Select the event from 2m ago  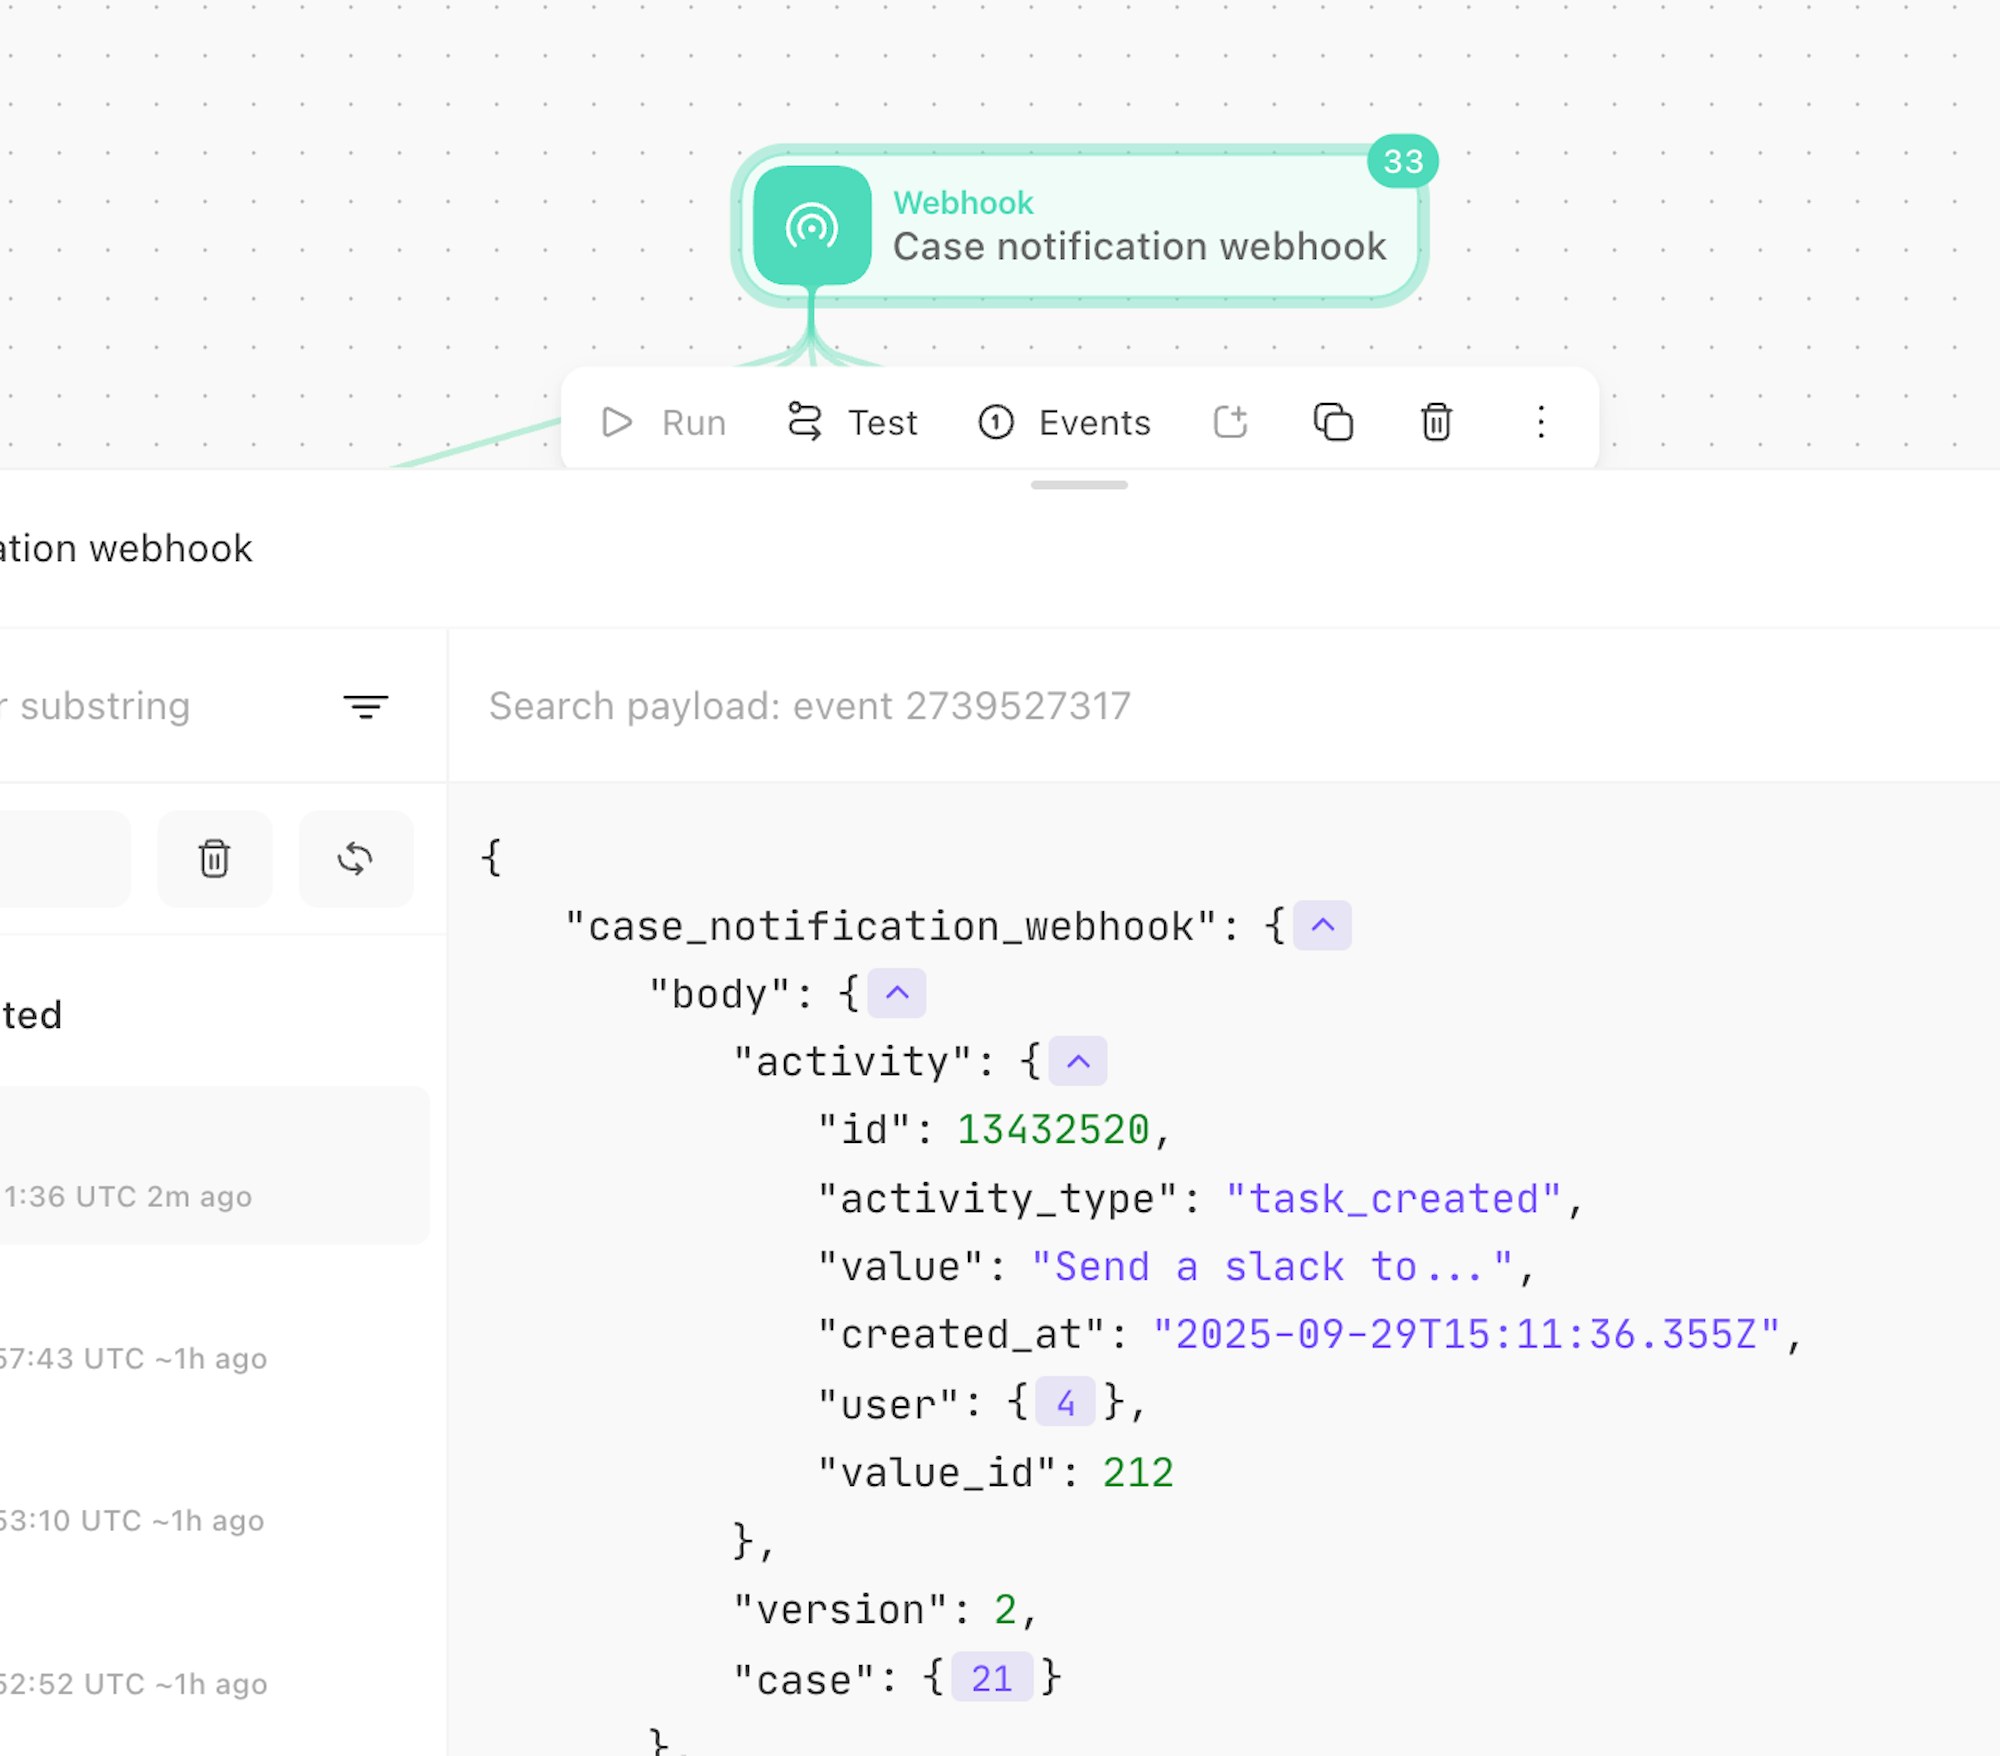(210, 1165)
